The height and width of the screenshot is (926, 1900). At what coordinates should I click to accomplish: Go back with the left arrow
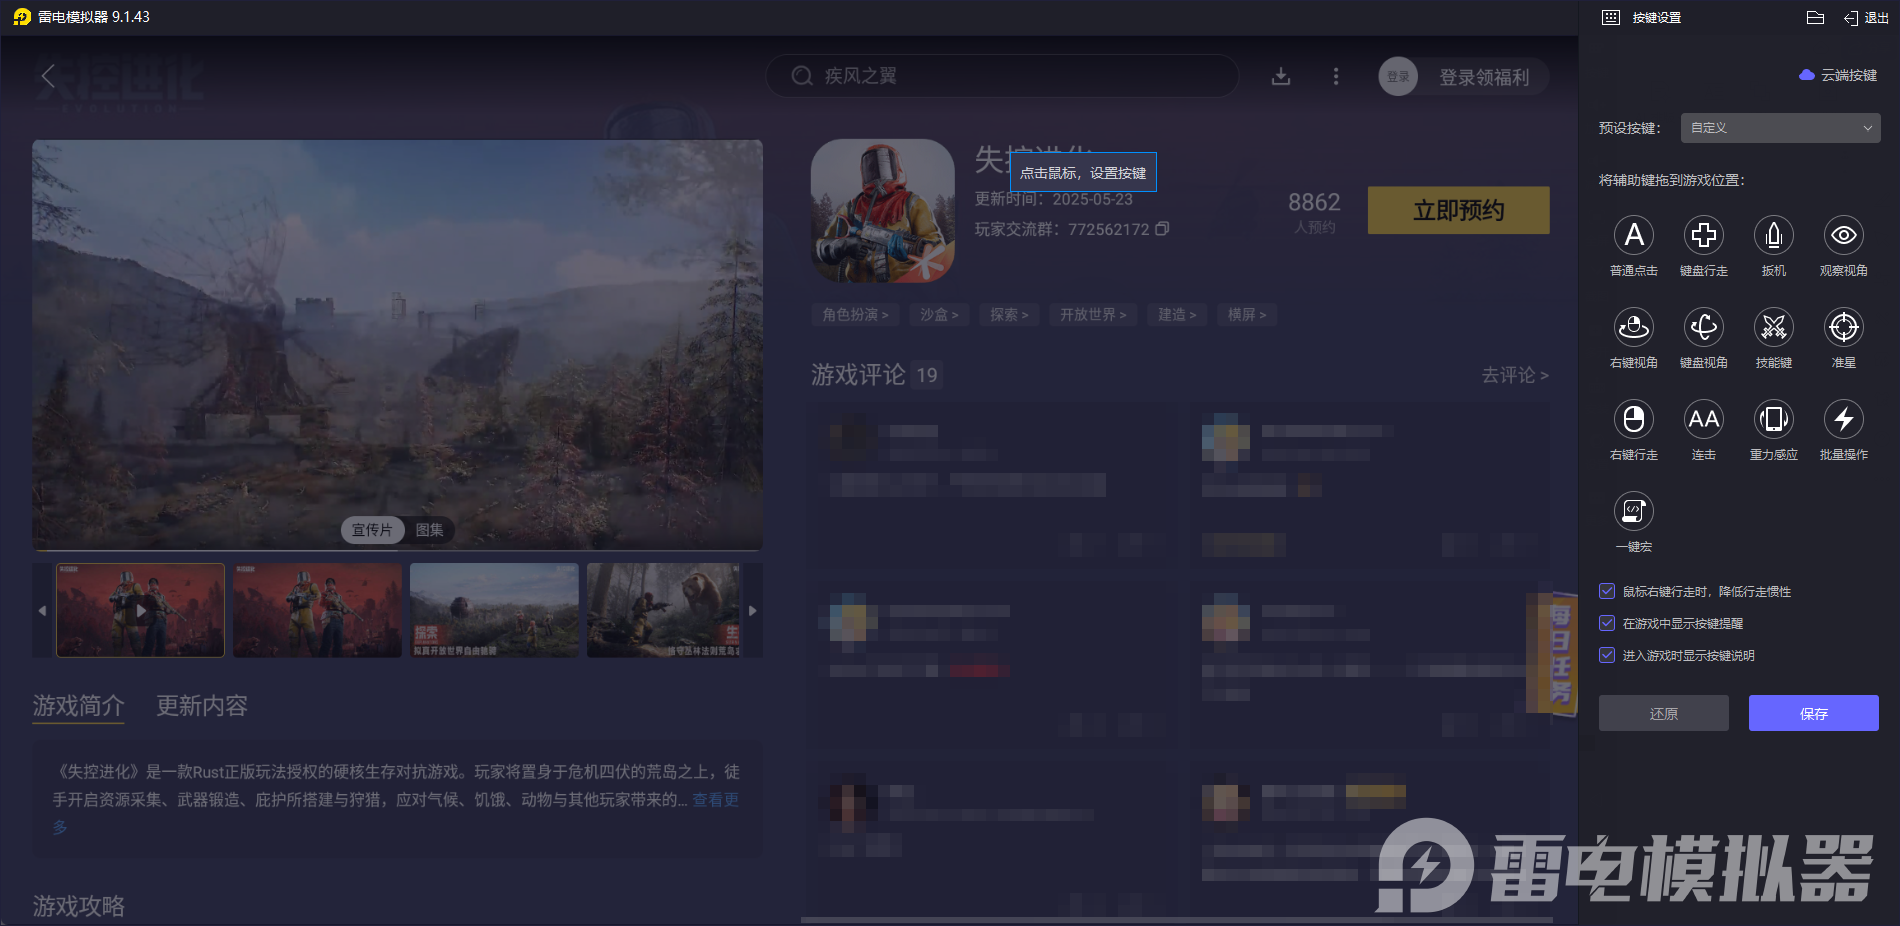48,76
